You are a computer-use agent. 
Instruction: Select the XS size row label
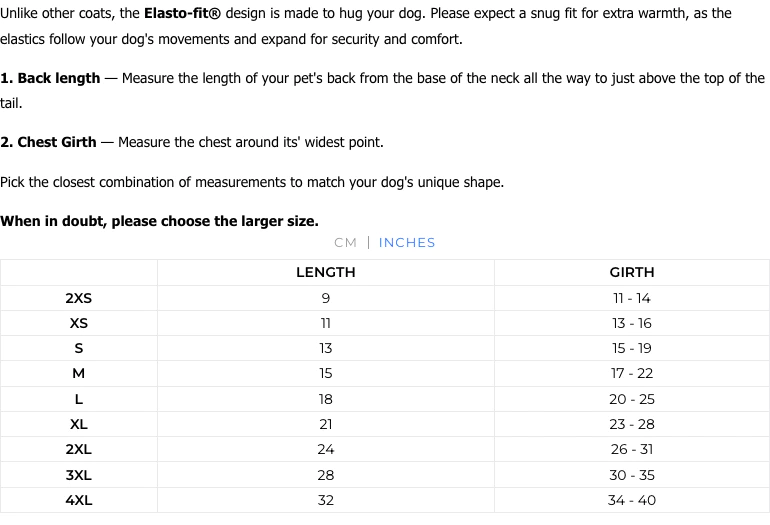[79, 323]
